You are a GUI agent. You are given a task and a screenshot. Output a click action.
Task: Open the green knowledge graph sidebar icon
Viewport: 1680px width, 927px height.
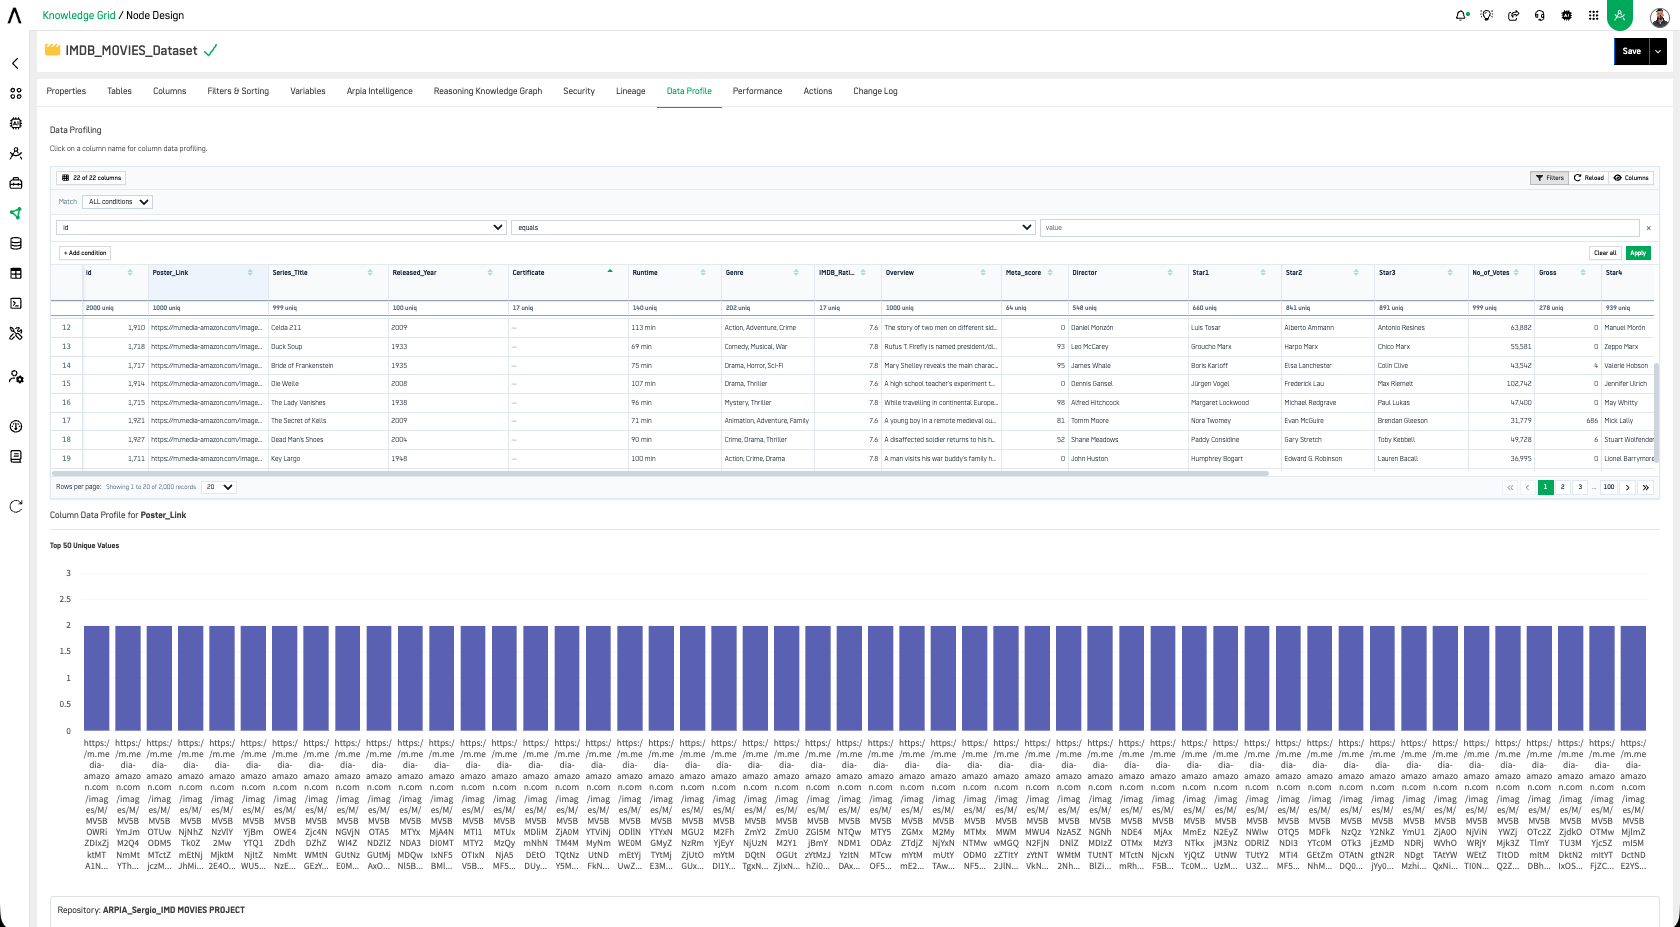click(15, 213)
